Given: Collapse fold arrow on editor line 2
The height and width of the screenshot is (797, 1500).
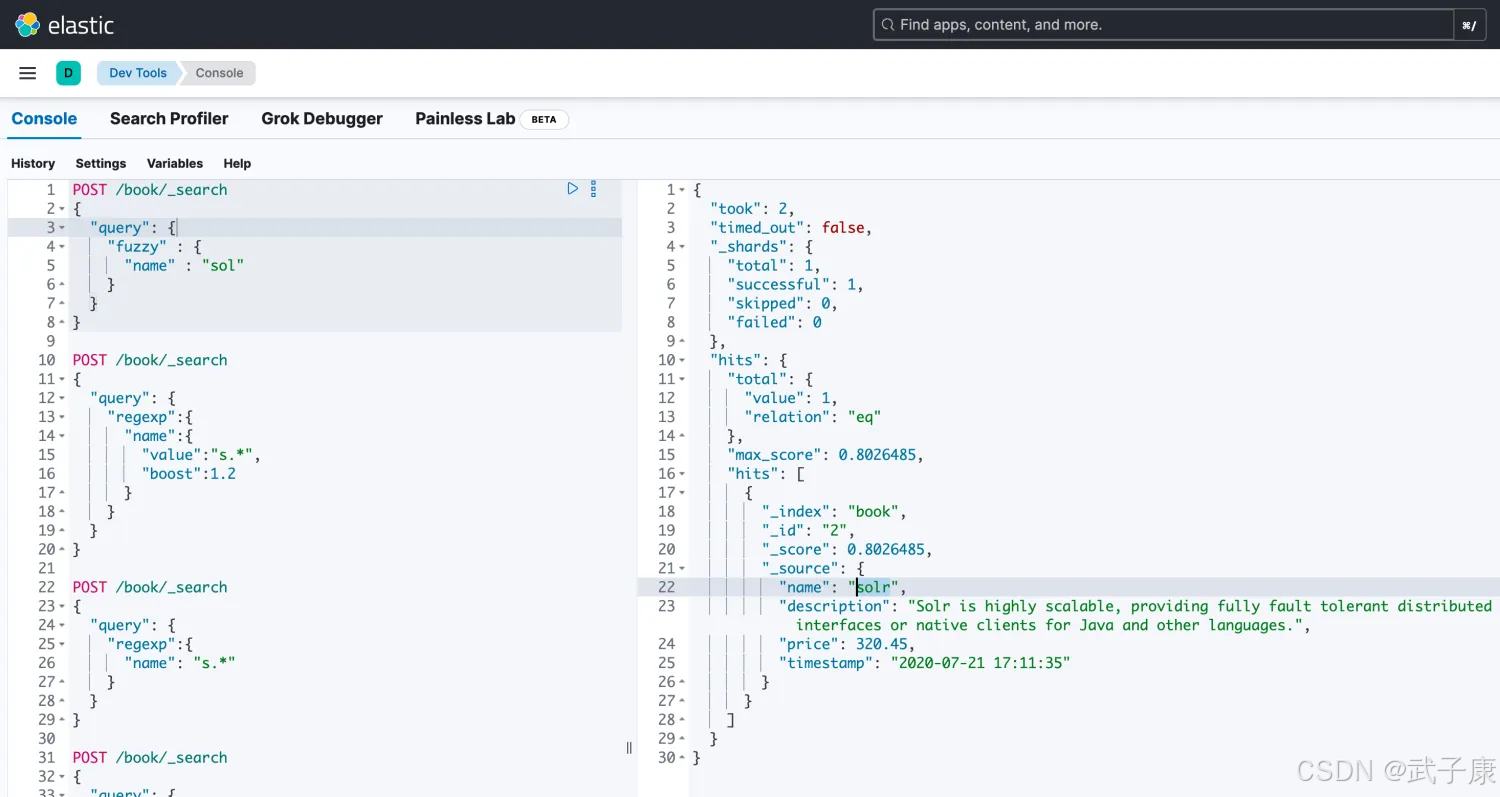Looking at the screenshot, I should pyautogui.click(x=62, y=209).
